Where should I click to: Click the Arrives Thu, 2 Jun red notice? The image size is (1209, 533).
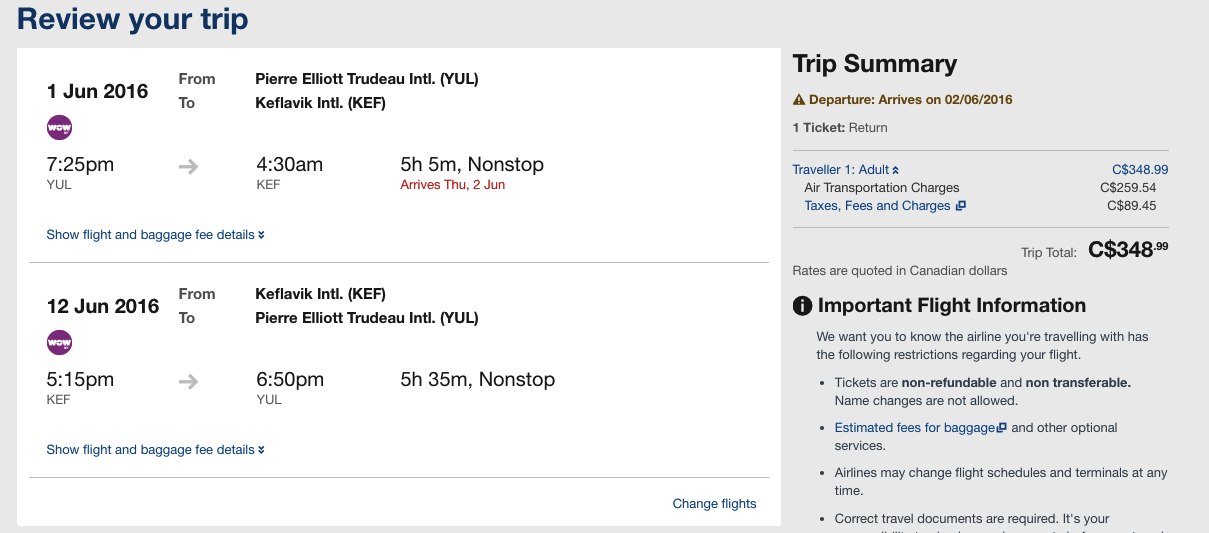(453, 185)
